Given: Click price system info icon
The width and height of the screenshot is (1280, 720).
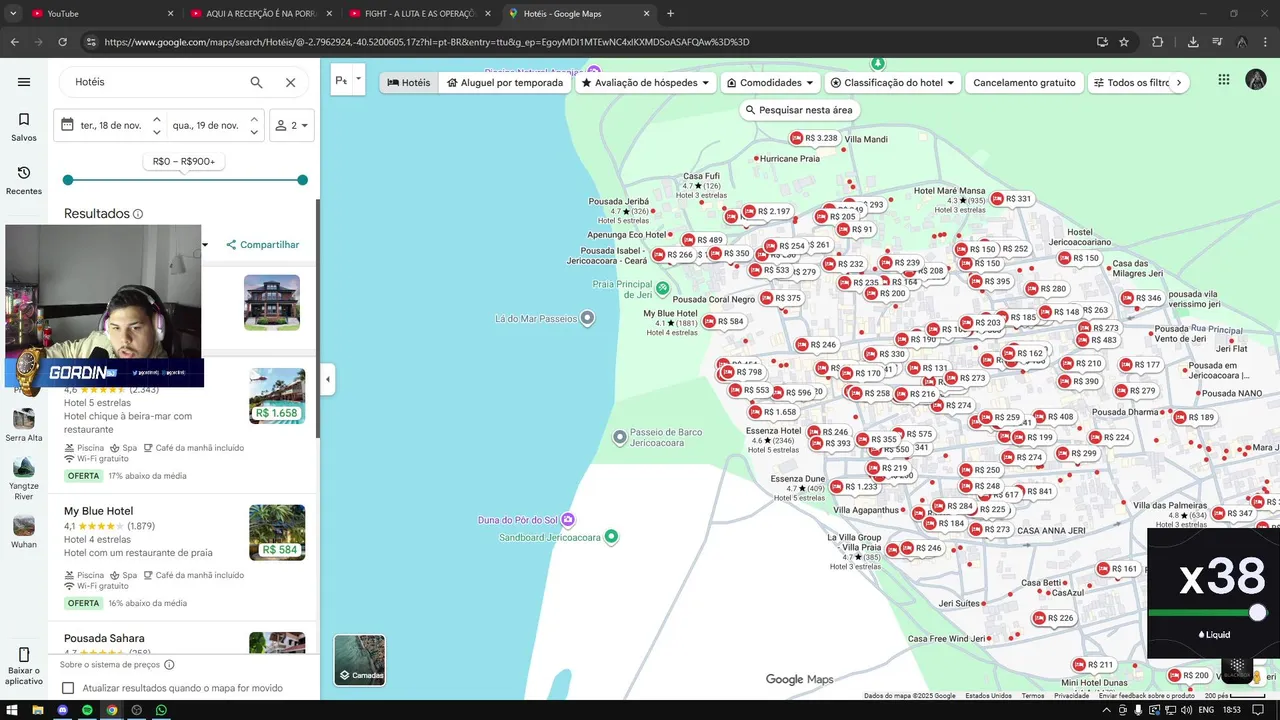Looking at the screenshot, I should (169, 664).
